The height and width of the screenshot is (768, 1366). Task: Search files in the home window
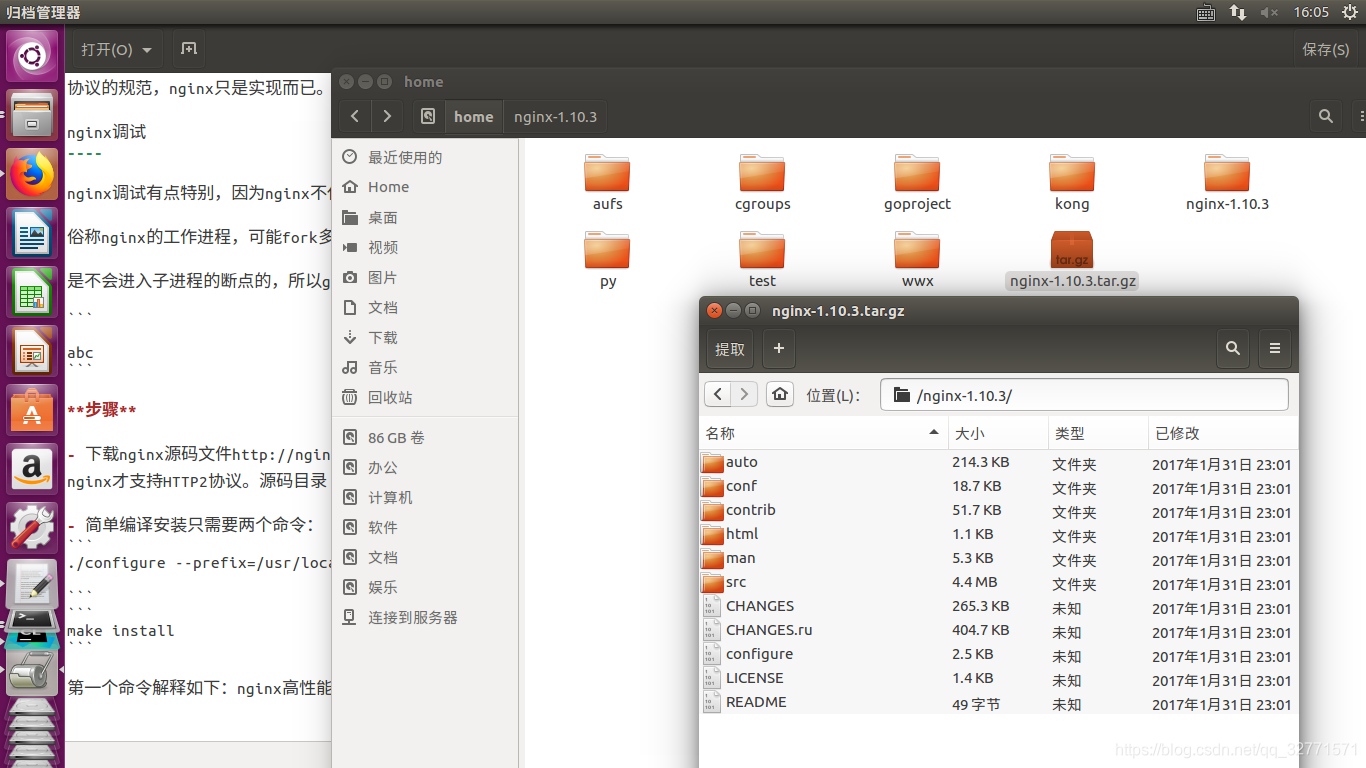1326,116
